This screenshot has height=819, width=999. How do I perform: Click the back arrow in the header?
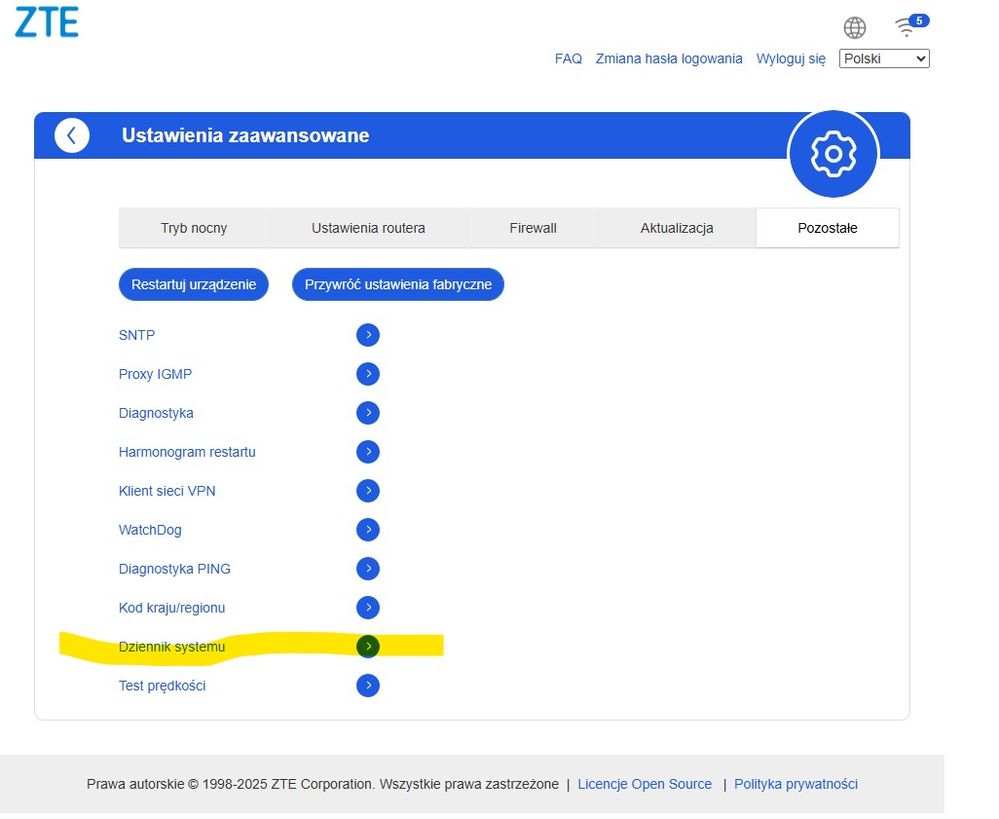coord(71,134)
